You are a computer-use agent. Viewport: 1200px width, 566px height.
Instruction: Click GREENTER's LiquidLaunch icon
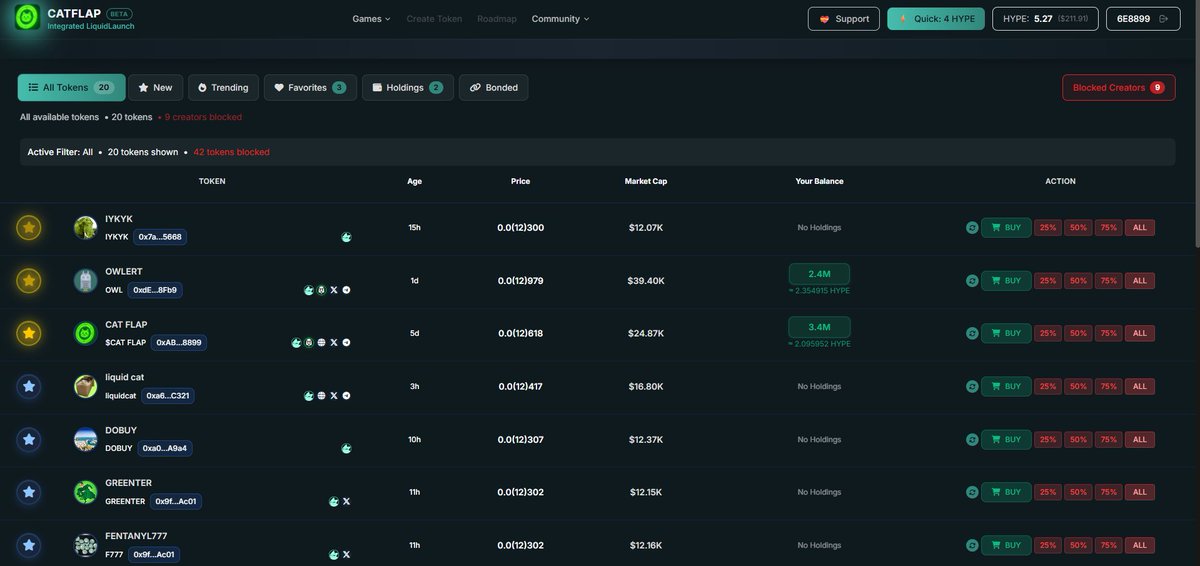[x=334, y=501]
